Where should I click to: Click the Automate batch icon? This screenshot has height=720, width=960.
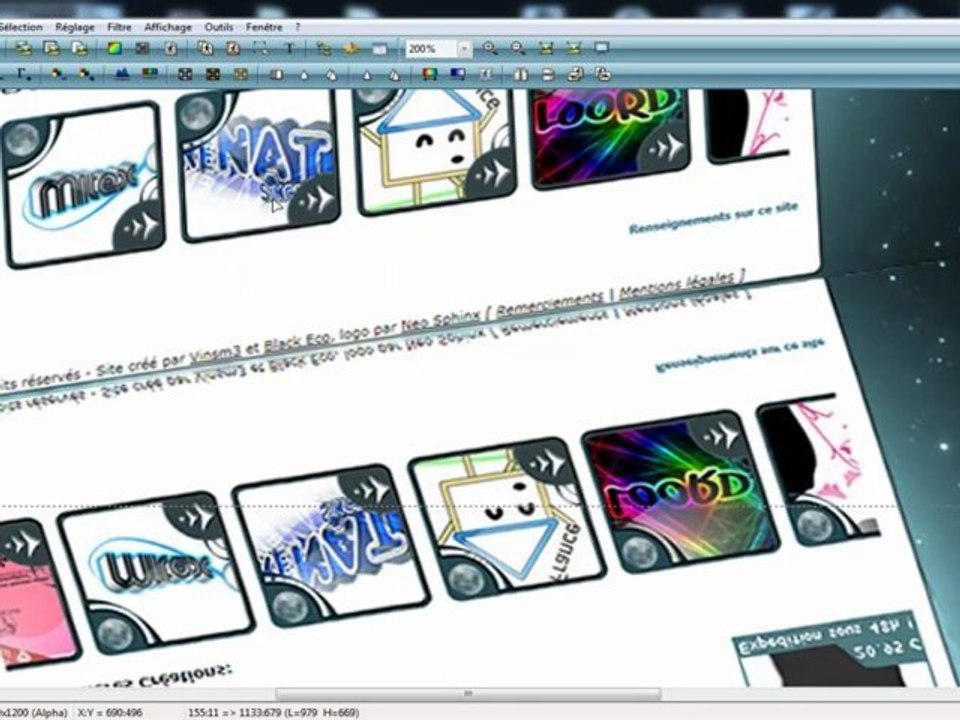coord(351,48)
